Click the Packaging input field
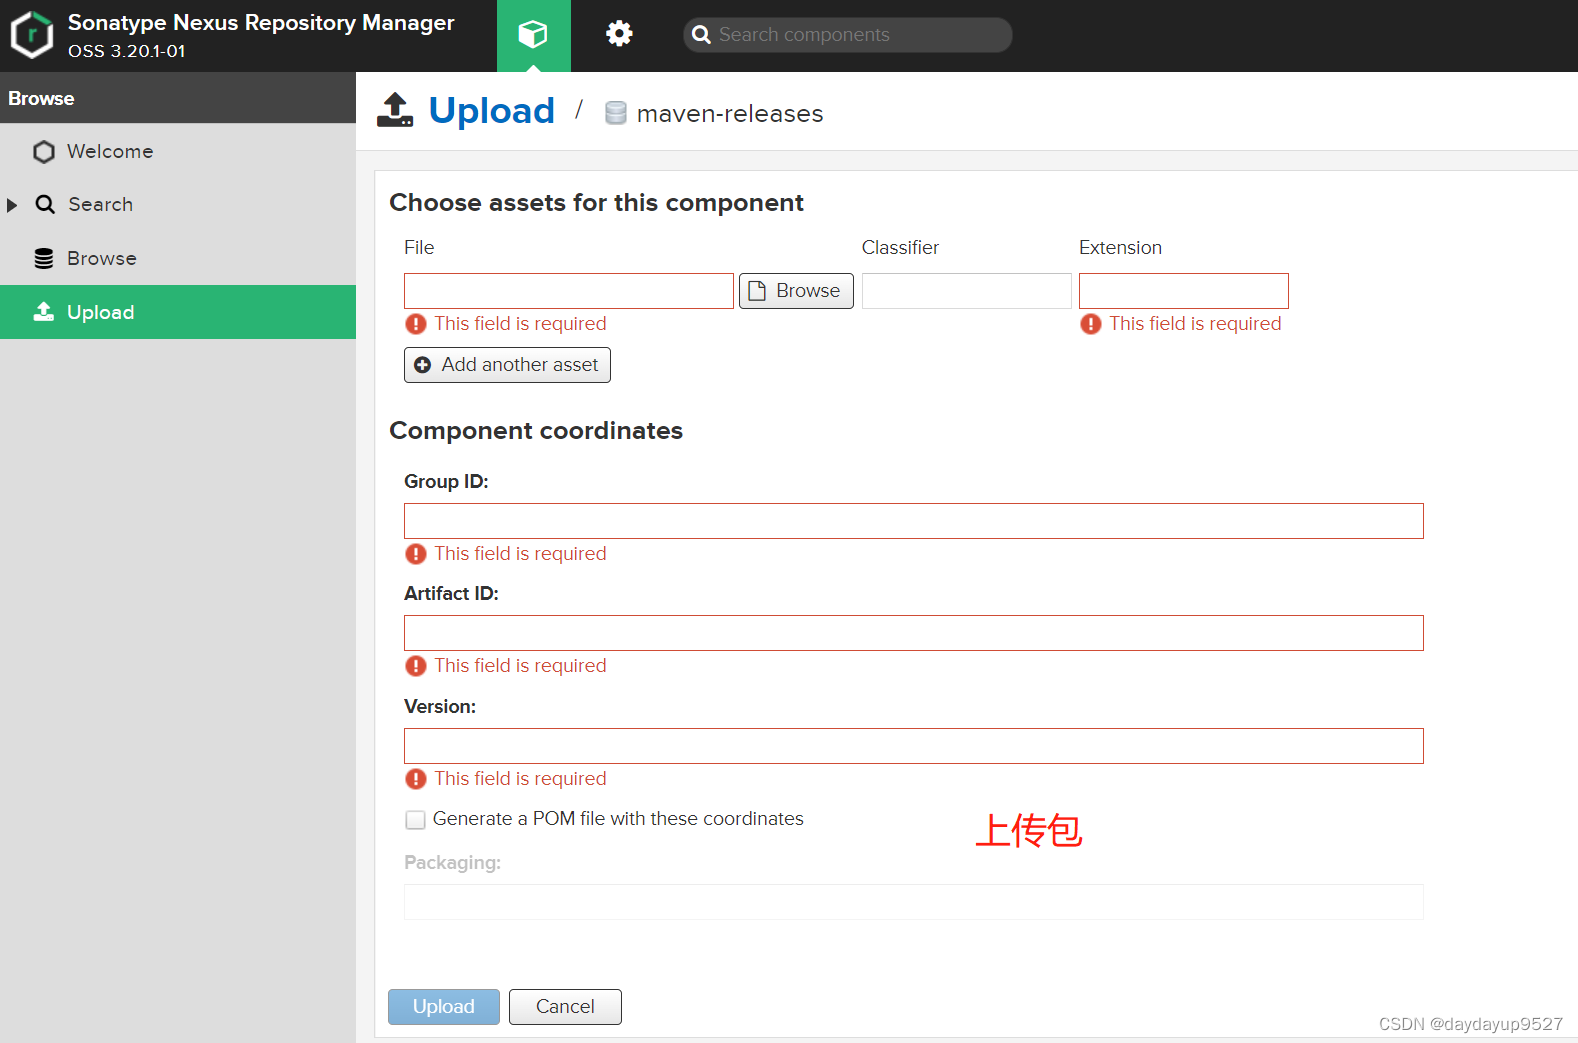Image resolution: width=1578 pixels, height=1043 pixels. 914,902
